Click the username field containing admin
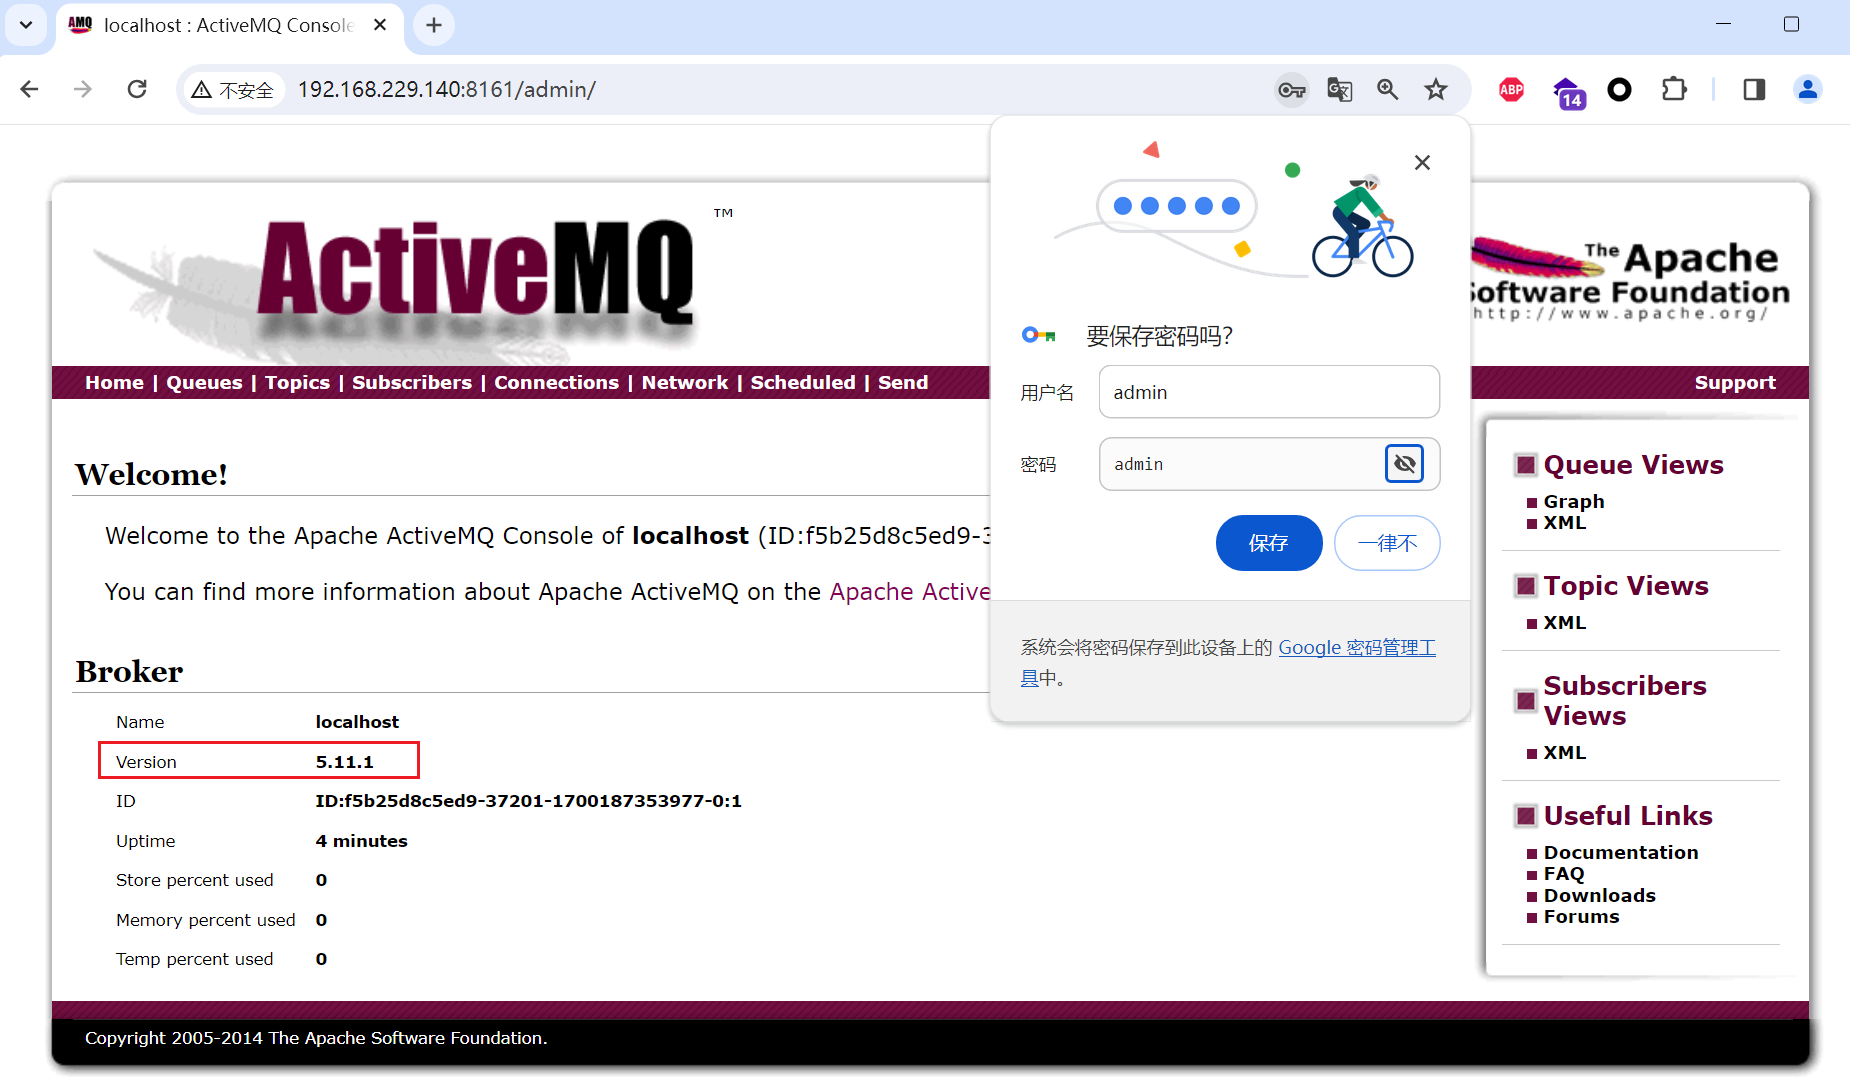This screenshot has height=1077, width=1850. (x=1269, y=392)
